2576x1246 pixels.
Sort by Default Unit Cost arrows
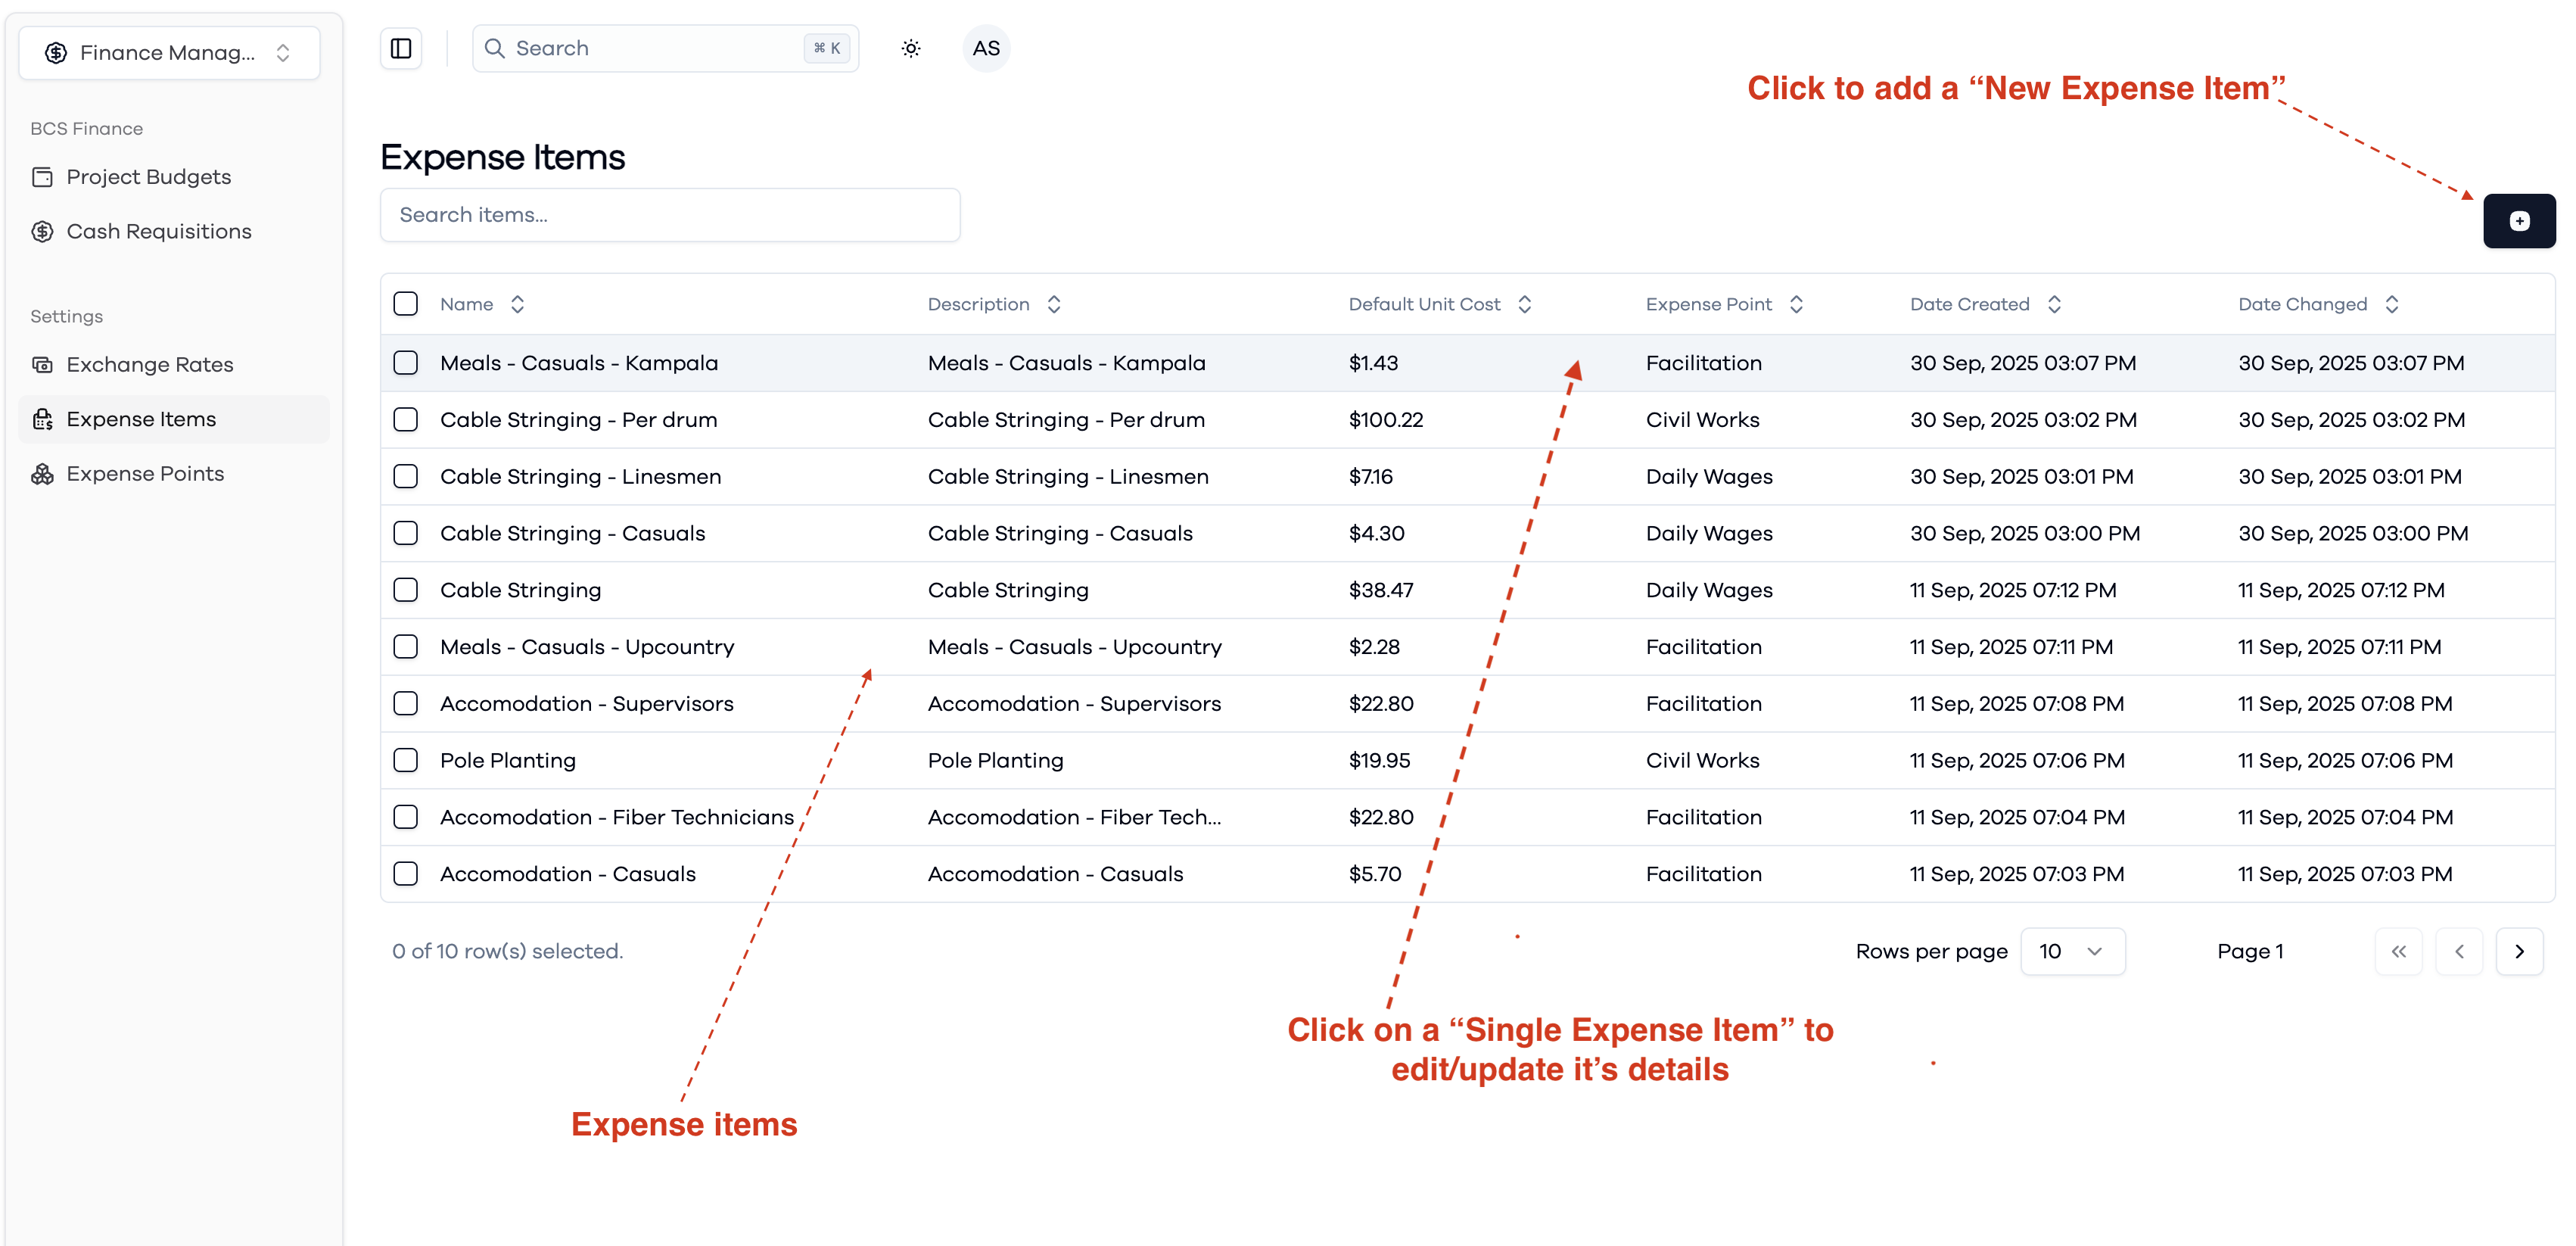point(1524,304)
